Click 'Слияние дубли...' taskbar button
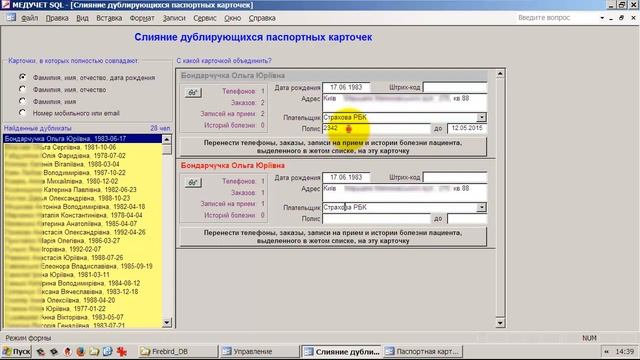Viewport: 640px width, 360px height. [x=342, y=351]
